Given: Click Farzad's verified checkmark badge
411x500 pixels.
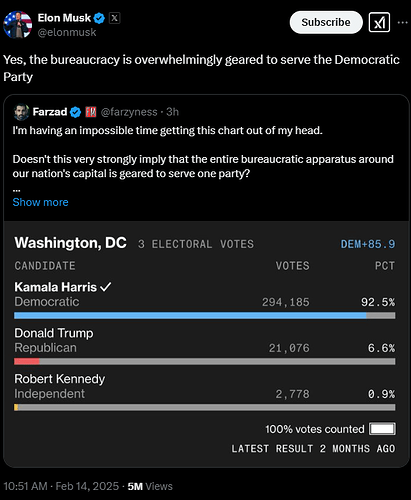Looking at the screenshot, I should 76,112.
